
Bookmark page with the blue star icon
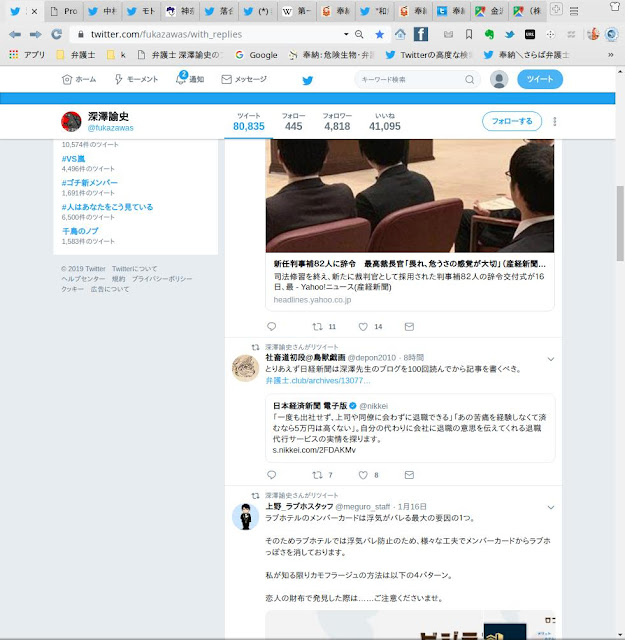coord(380,35)
